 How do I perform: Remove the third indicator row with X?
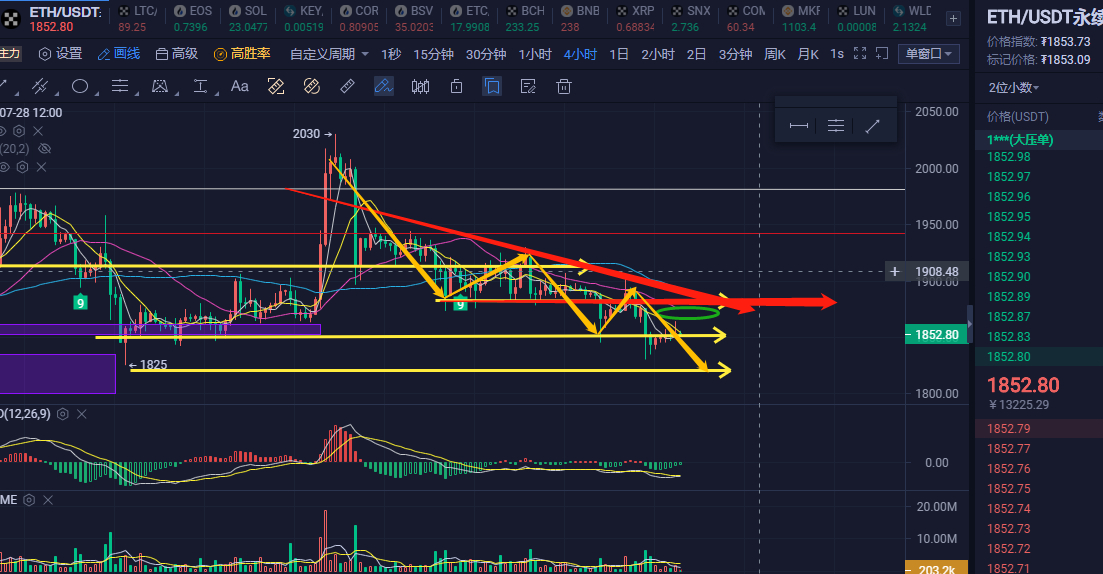[x=42, y=167]
